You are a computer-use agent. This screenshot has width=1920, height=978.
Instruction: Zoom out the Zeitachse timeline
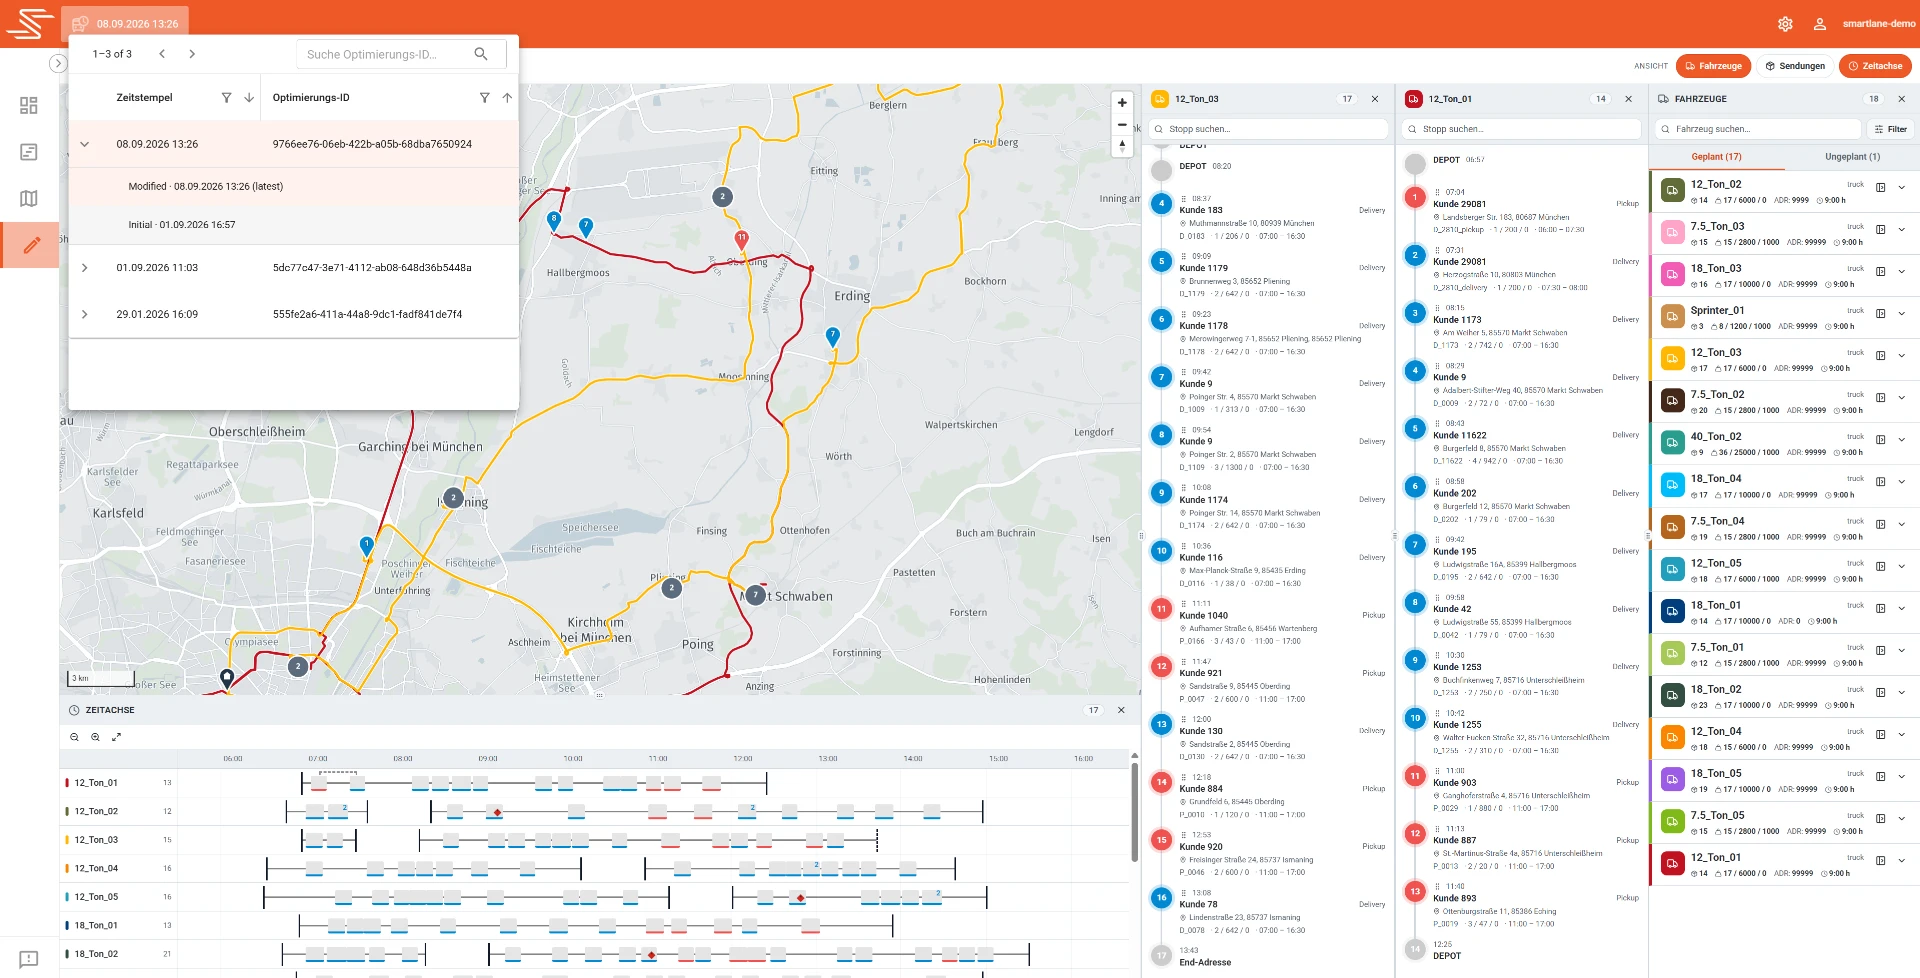click(x=74, y=737)
